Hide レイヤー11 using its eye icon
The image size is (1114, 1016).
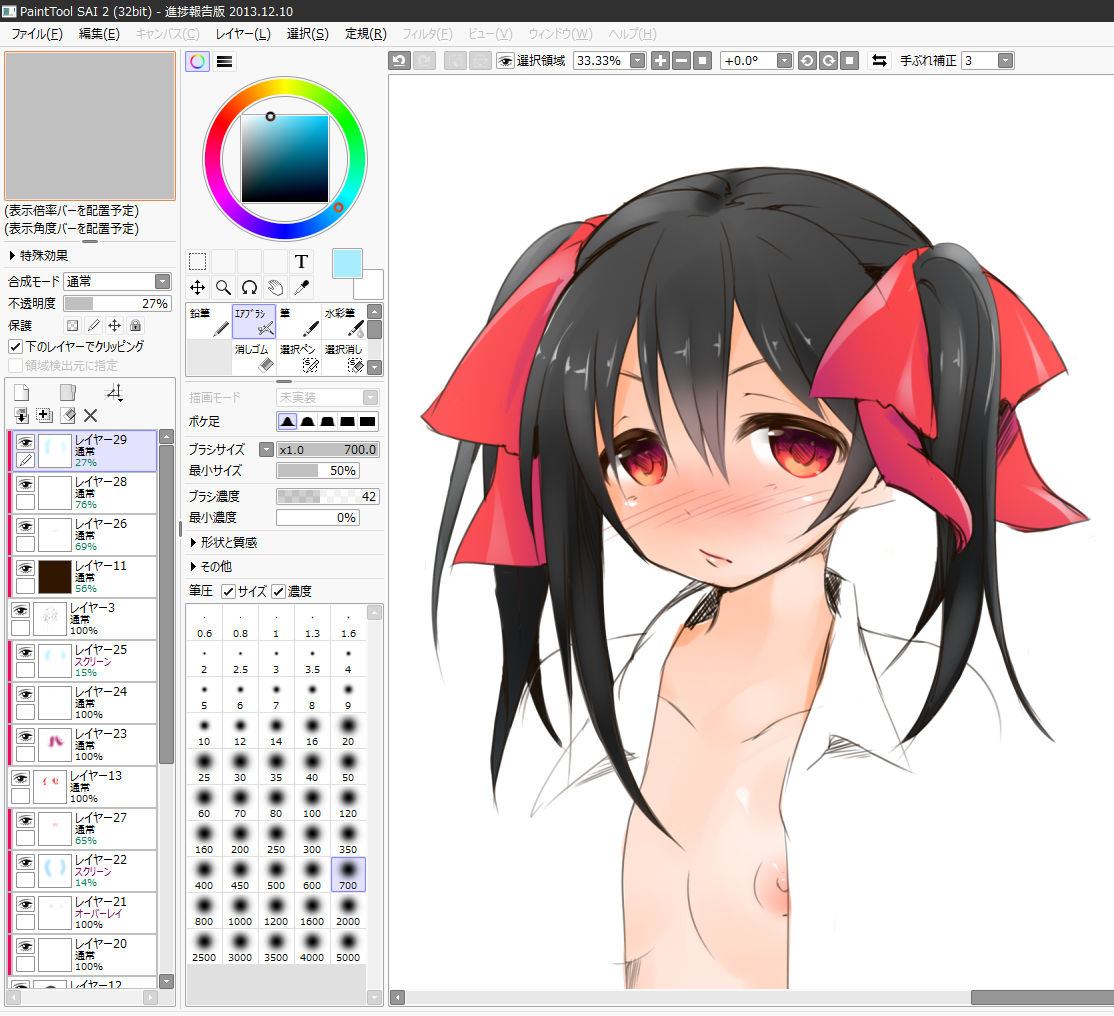coord(26,568)
